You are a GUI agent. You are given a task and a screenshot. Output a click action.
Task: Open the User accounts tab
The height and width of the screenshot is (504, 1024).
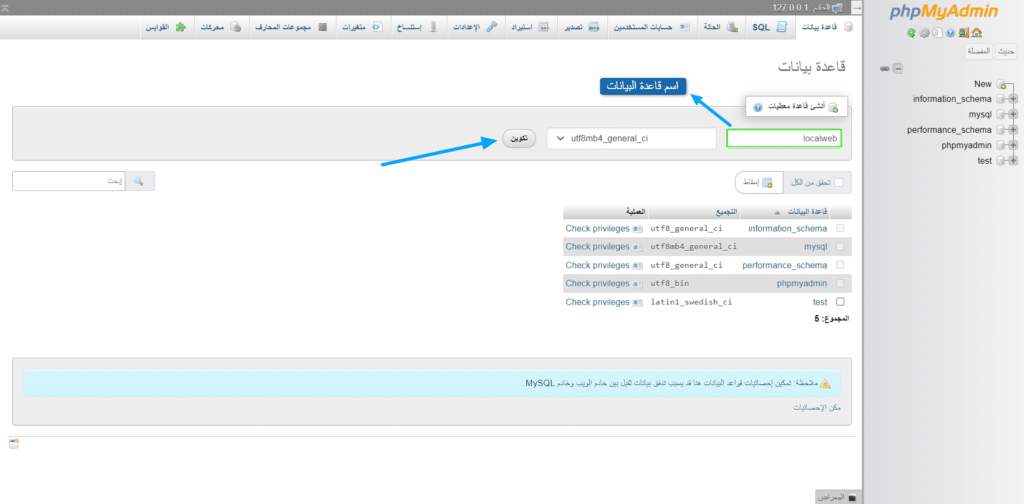[x=652, y=27]
